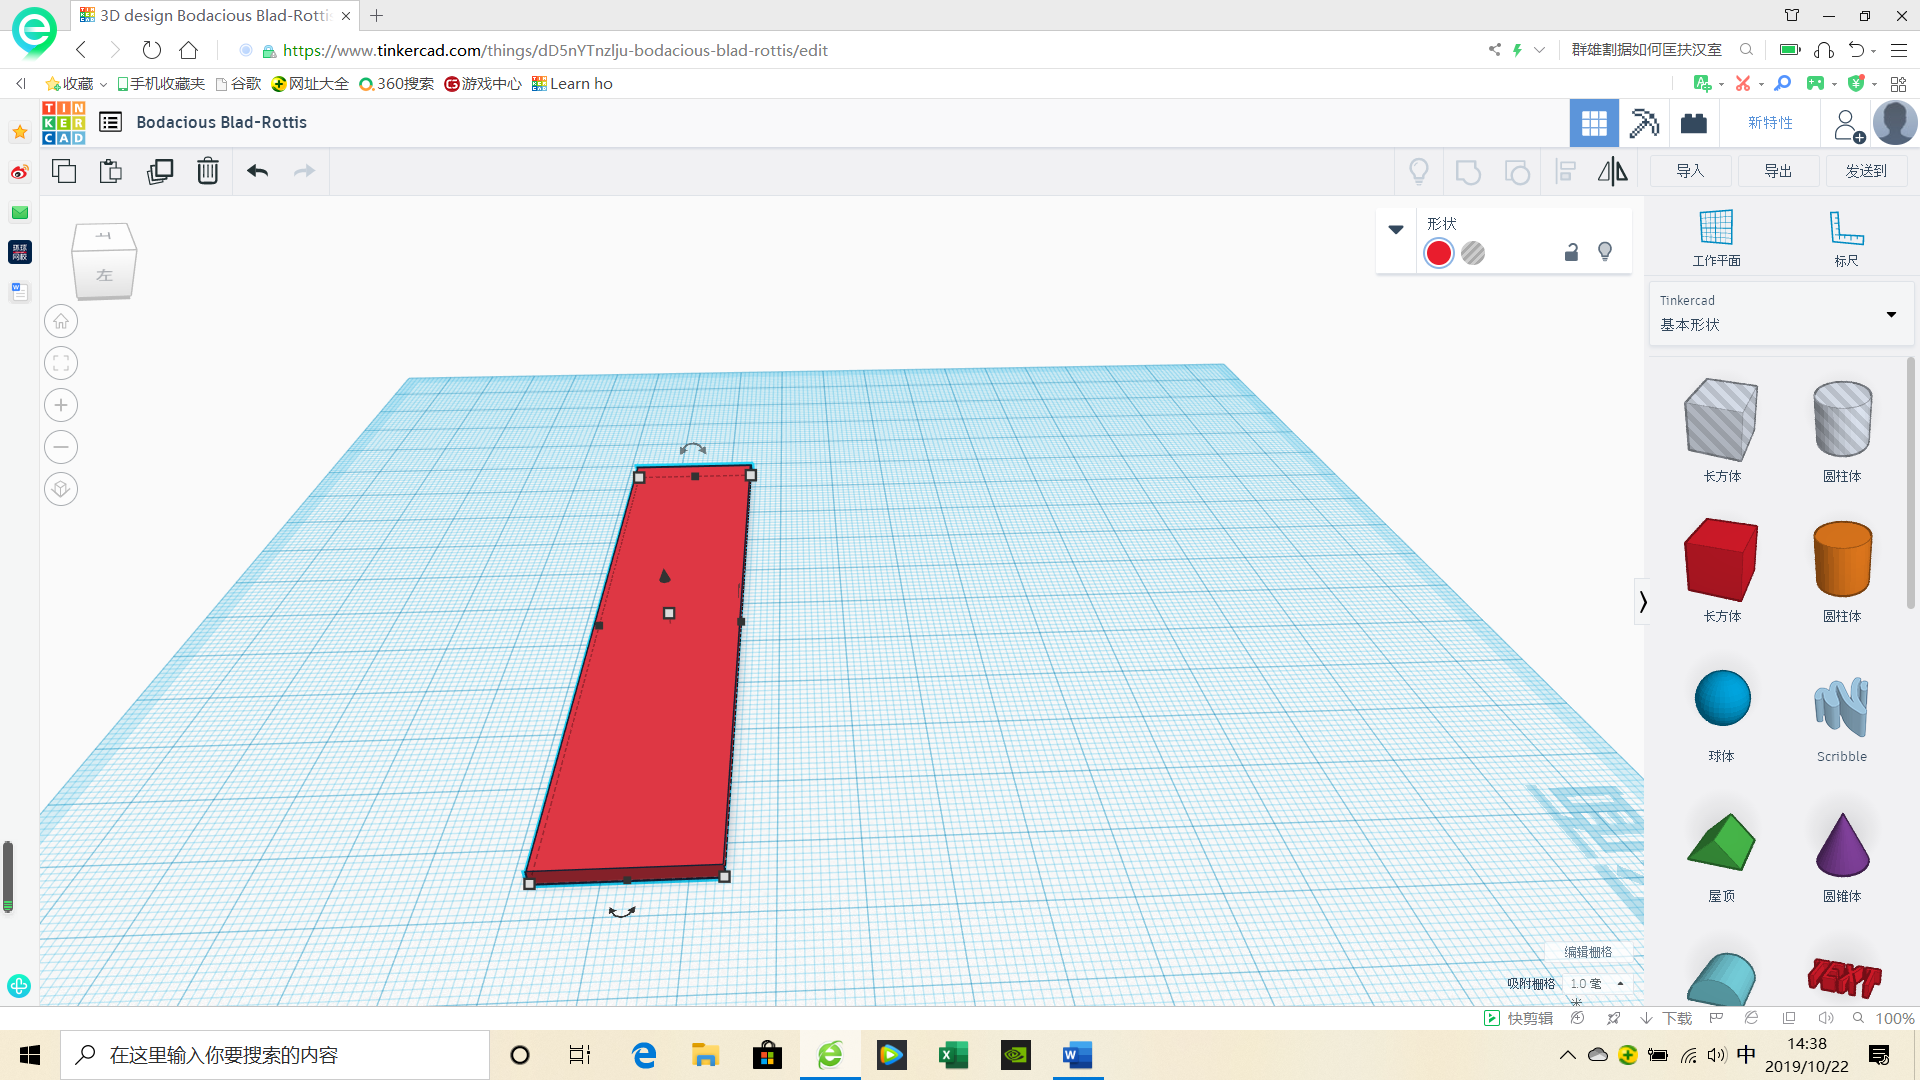Pick the red TEXT shape
Screen dimensions: 1920x1080
pos(1844,977)
